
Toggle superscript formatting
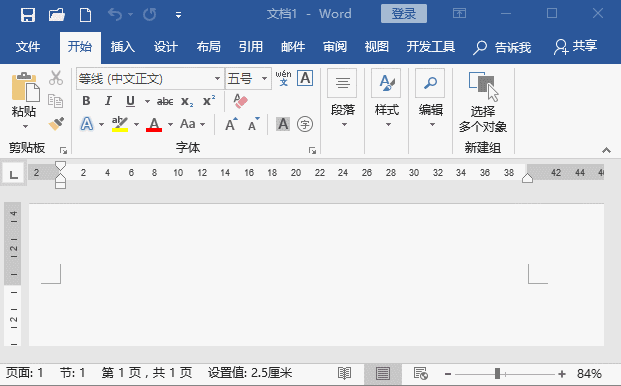coord(209,101)
